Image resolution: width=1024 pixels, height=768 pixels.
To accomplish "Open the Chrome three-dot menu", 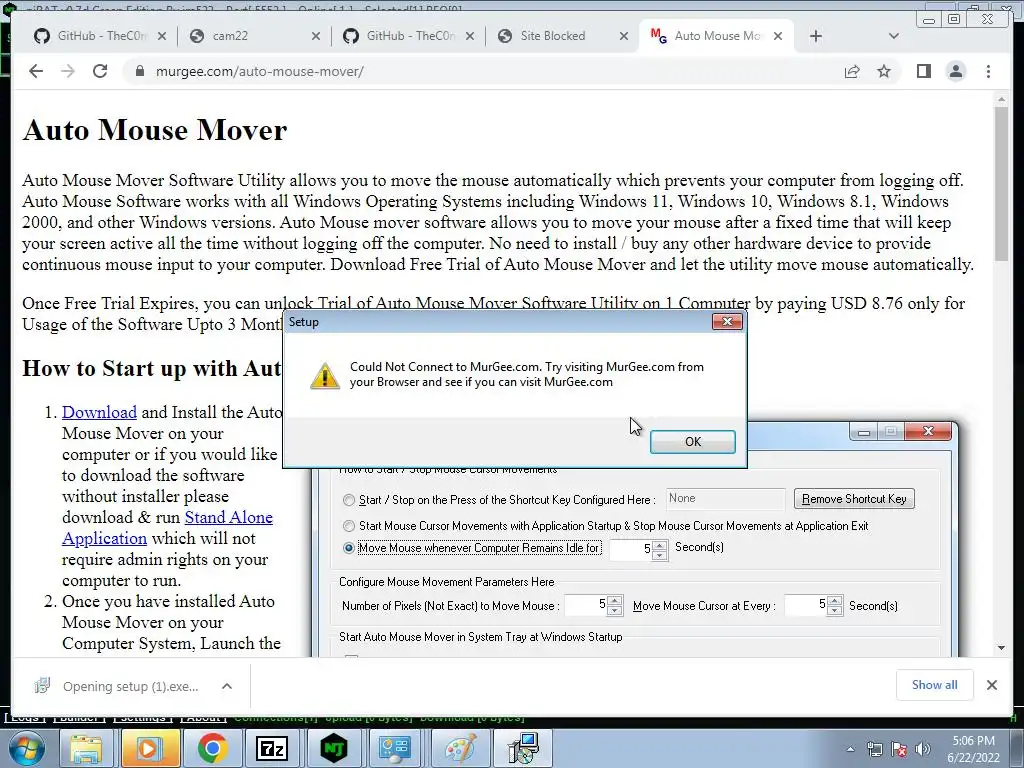I will [x=988, y=71].
